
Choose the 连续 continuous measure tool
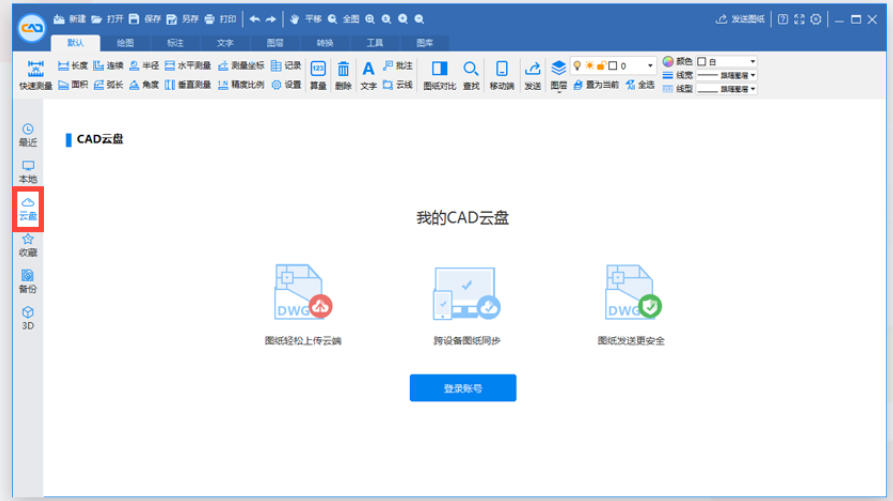(108, 66)
